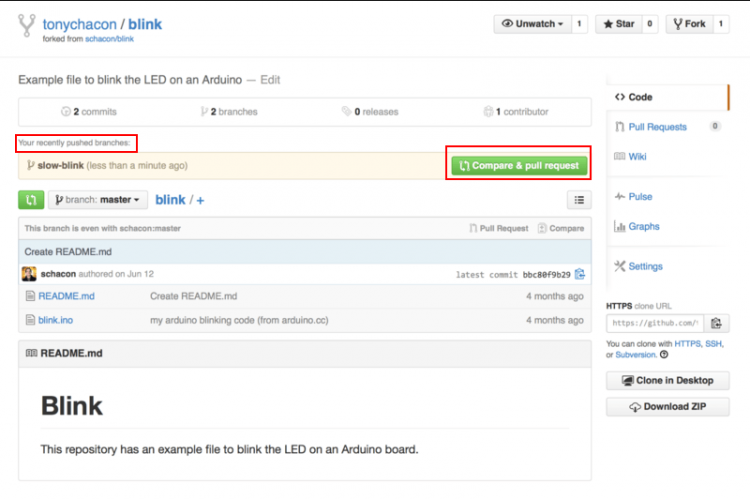
Task: Click the 'This branch is even with schacon:master' text
Action: (x=103, y=228)
